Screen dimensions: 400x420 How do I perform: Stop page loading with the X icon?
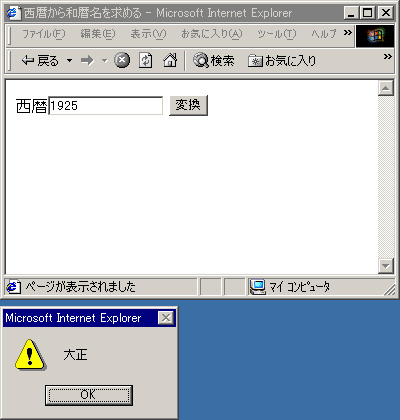point(122,61)
